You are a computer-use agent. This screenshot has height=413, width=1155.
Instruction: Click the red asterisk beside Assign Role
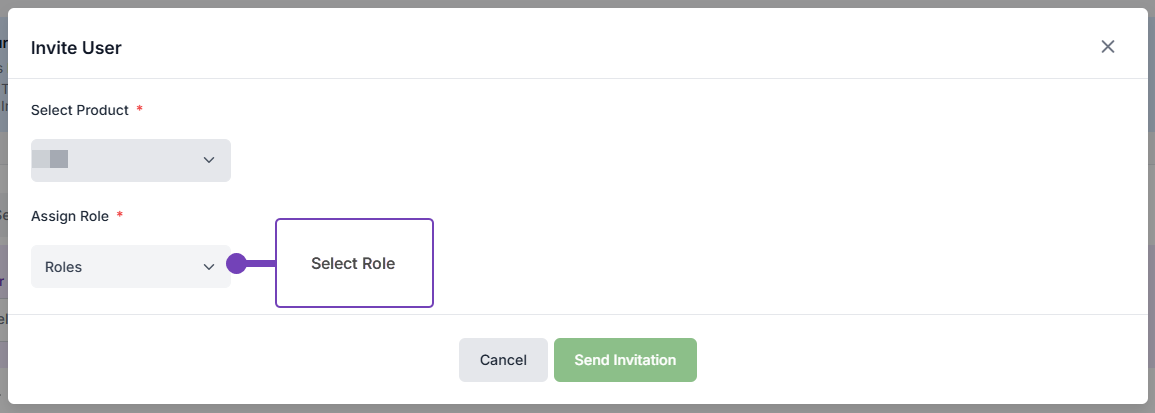121,216
